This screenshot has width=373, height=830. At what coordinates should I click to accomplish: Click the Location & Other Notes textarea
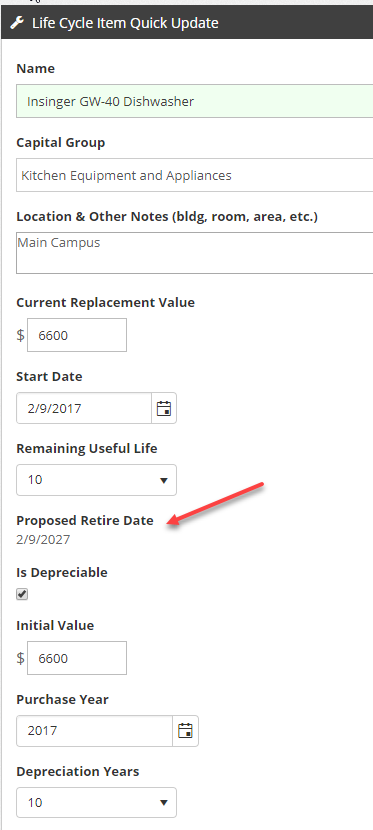tap(195, 253)
